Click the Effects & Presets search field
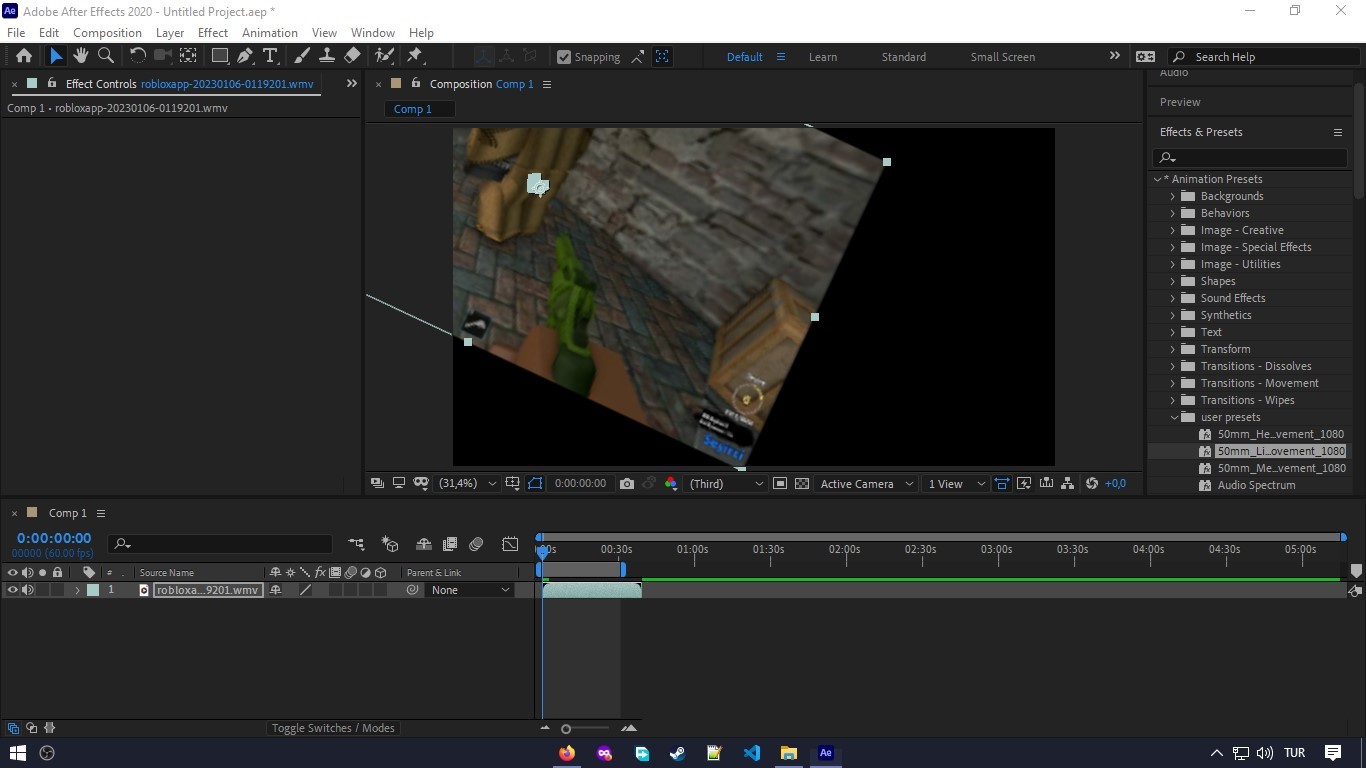Image resolution: width=1366 pixels, height=768 pixels. (x=1248, y=157)
